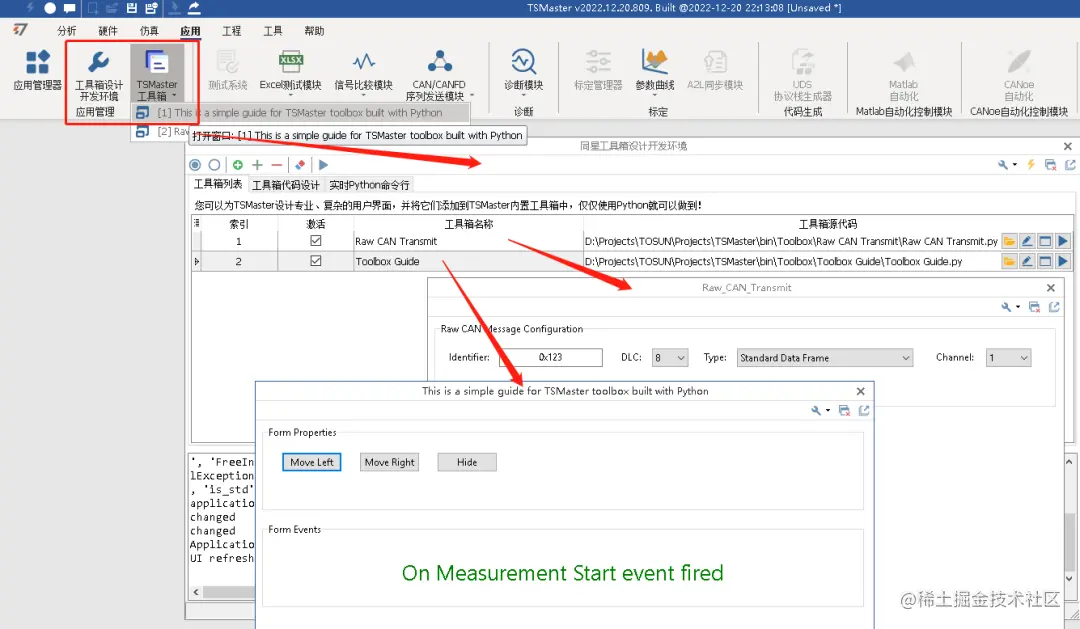The width and height of the screenshot is (1080, 629).
Task: Pop out the Python guide window
Action: click(x=864, y=411)
